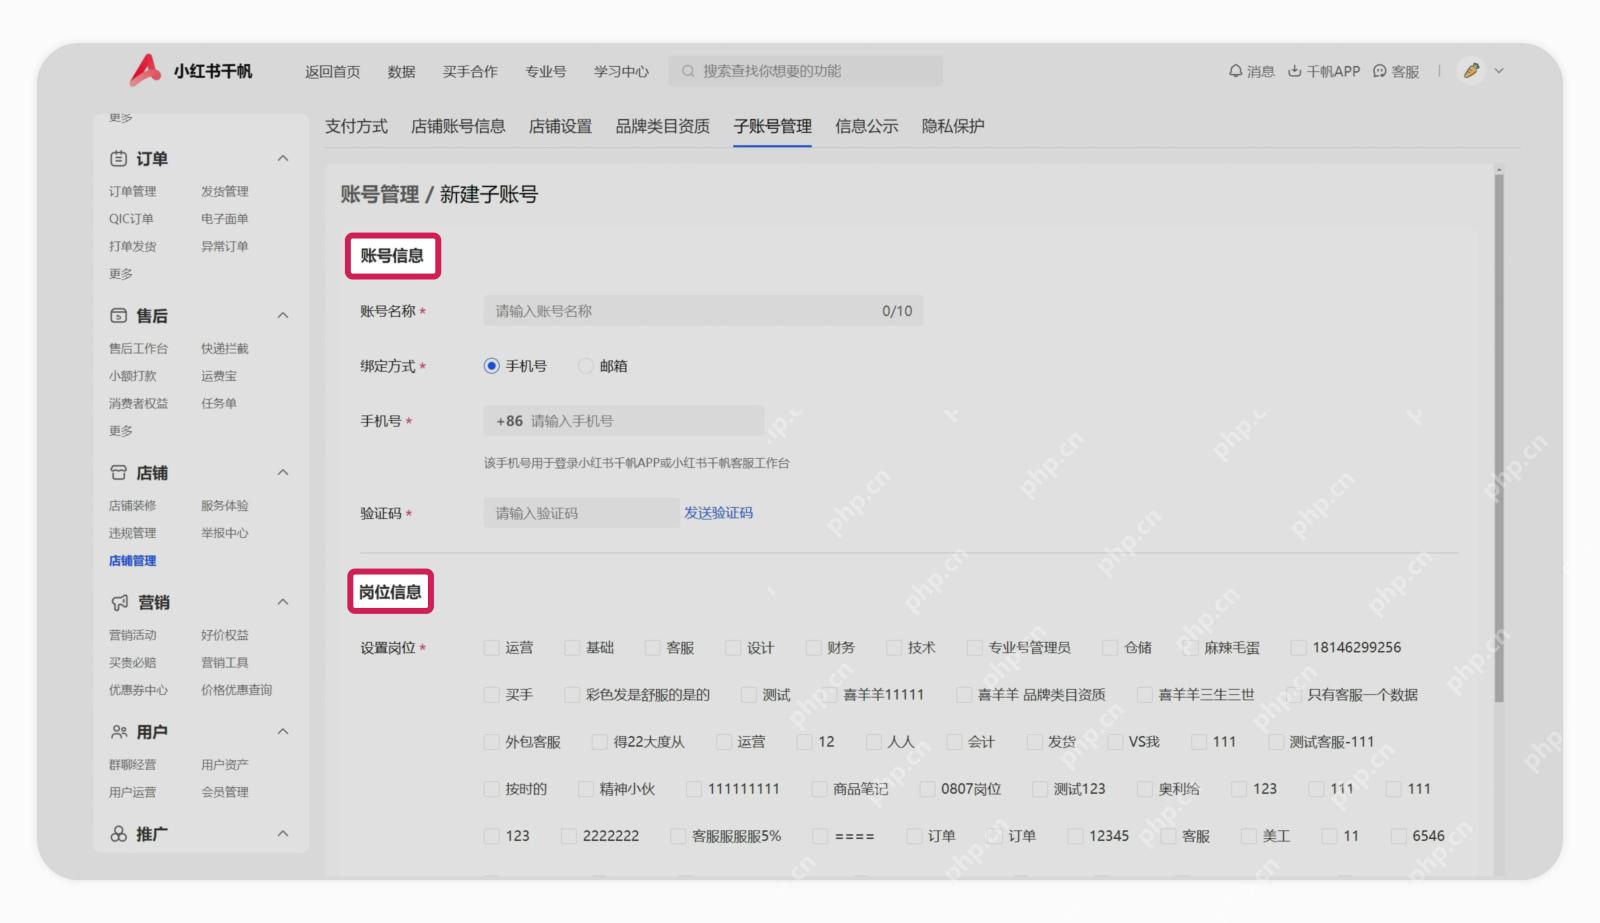Open 隐私保护 tab

[953, 126]
